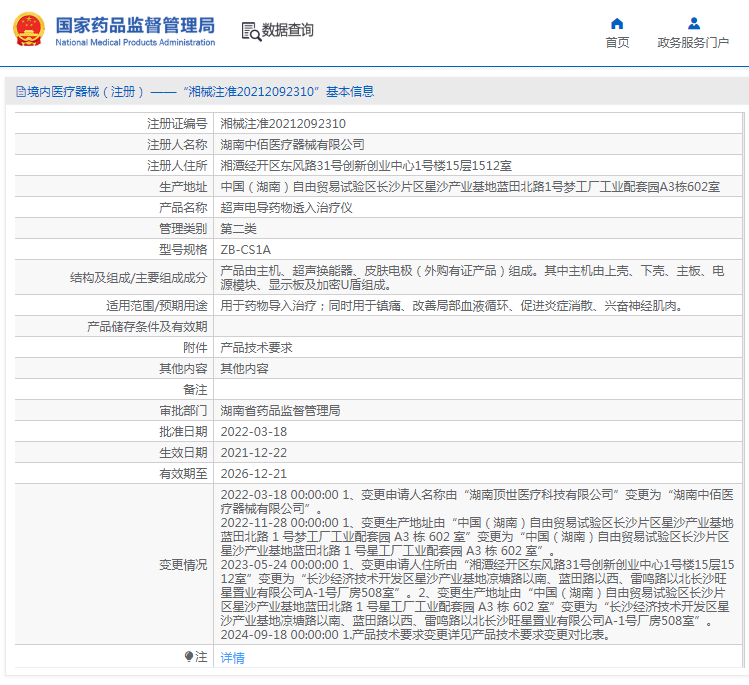Screen dimensions: 749x685
Task: Click the user portal person icon
Action: pos(694,23)
